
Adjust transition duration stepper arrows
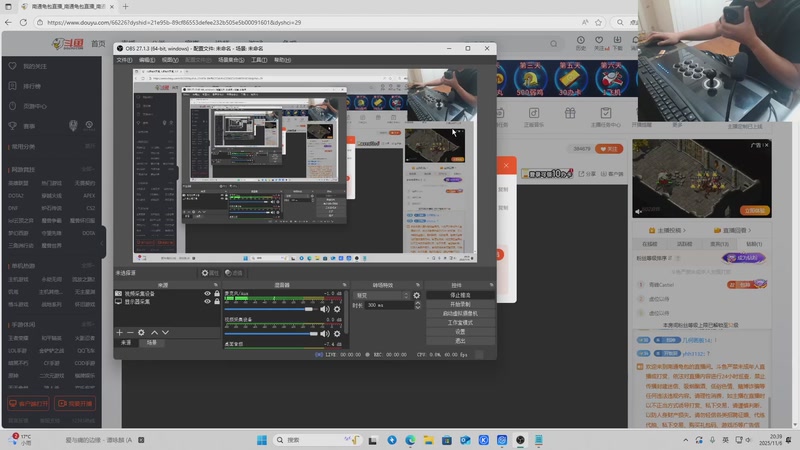(x=417, y=305)
